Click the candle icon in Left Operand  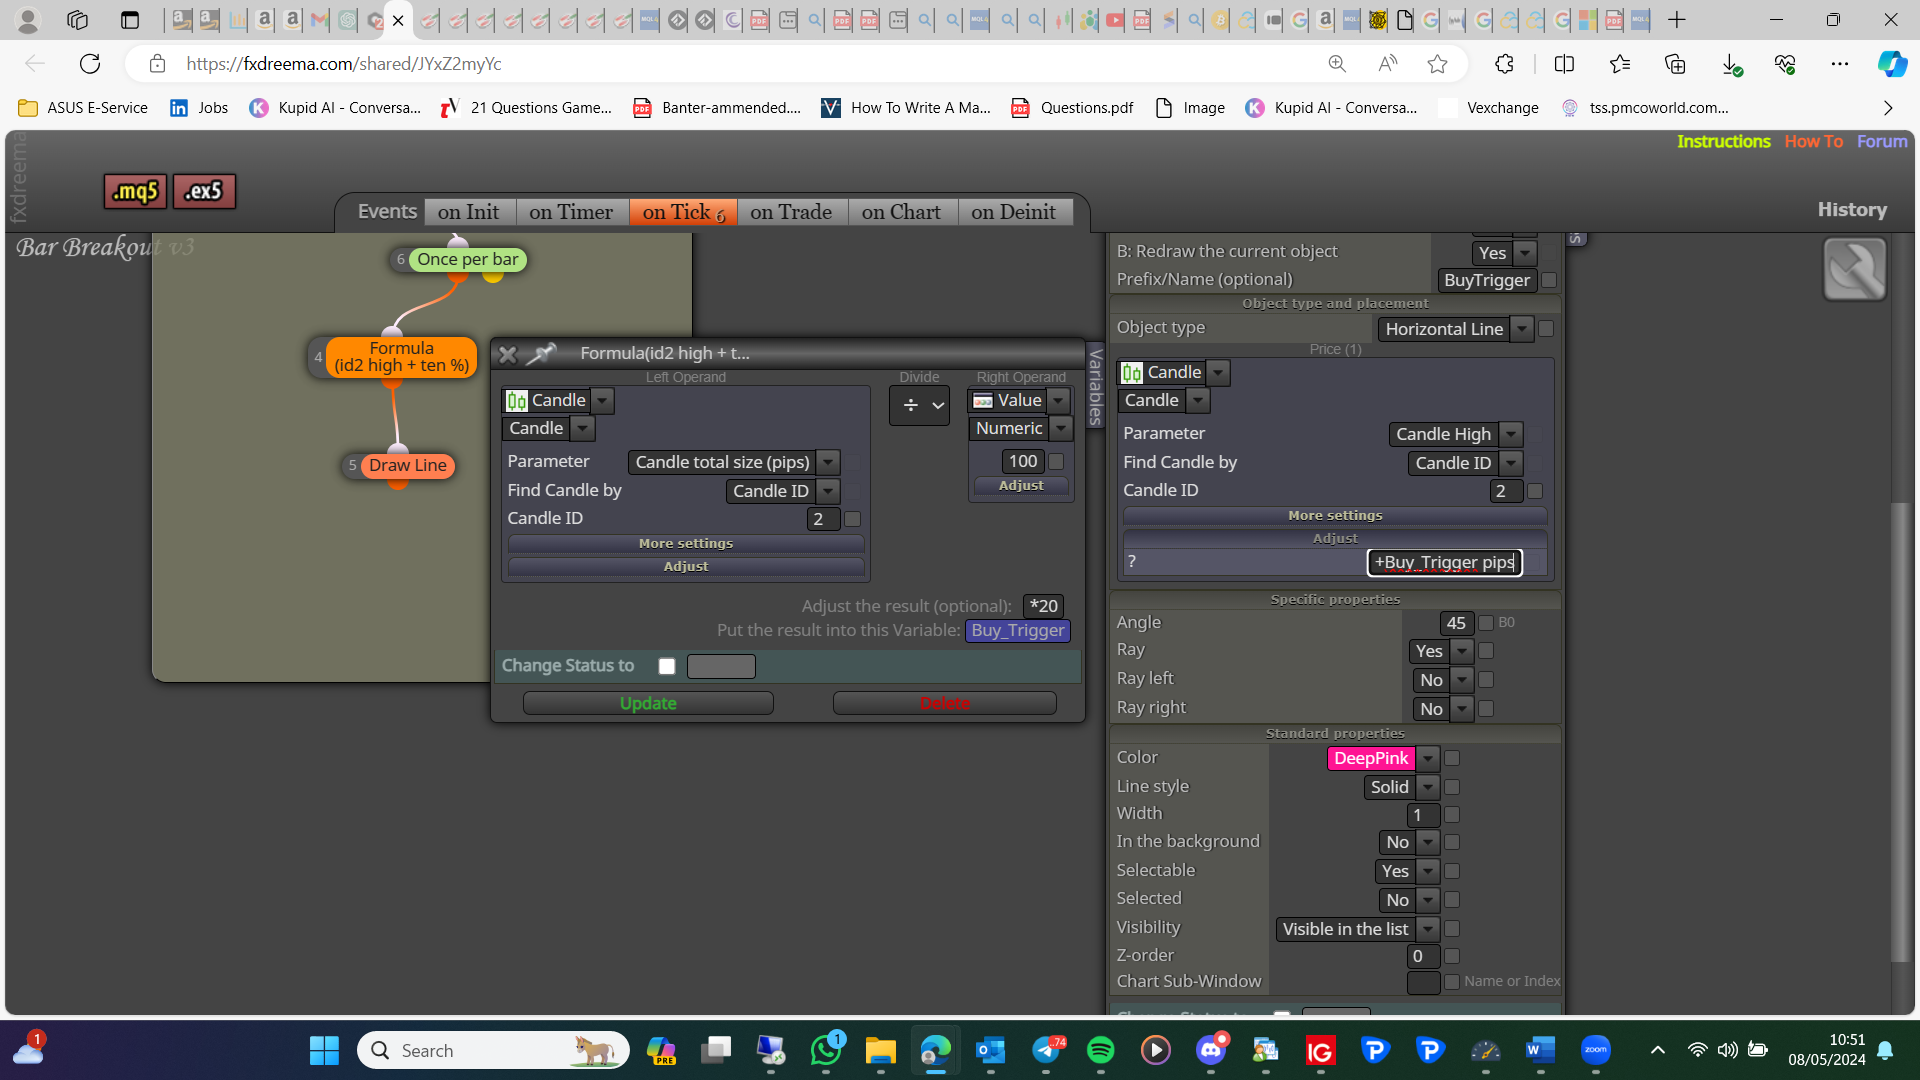pyautogui.click(x=516, y=401)
